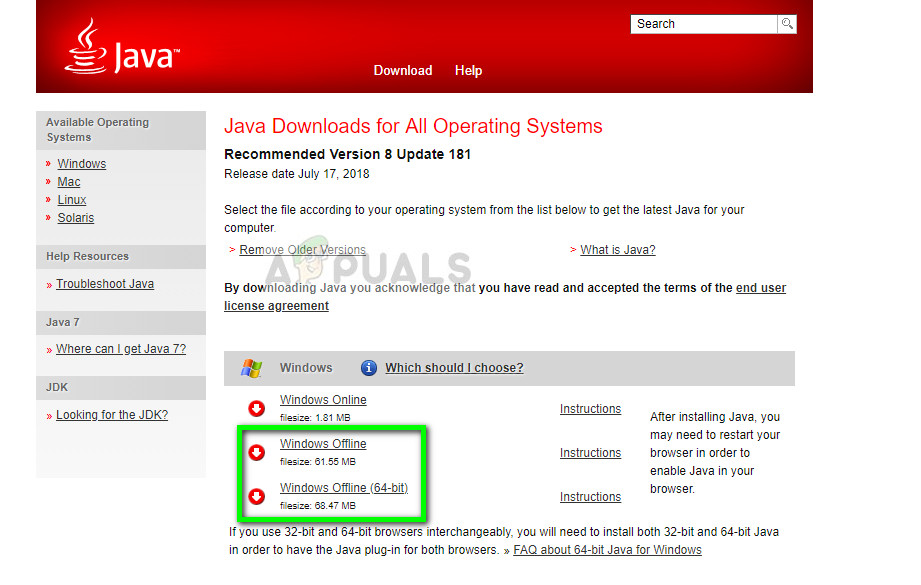Open the Download menu in header
This screenshot has height=585, width=921.
coord(403,70)
